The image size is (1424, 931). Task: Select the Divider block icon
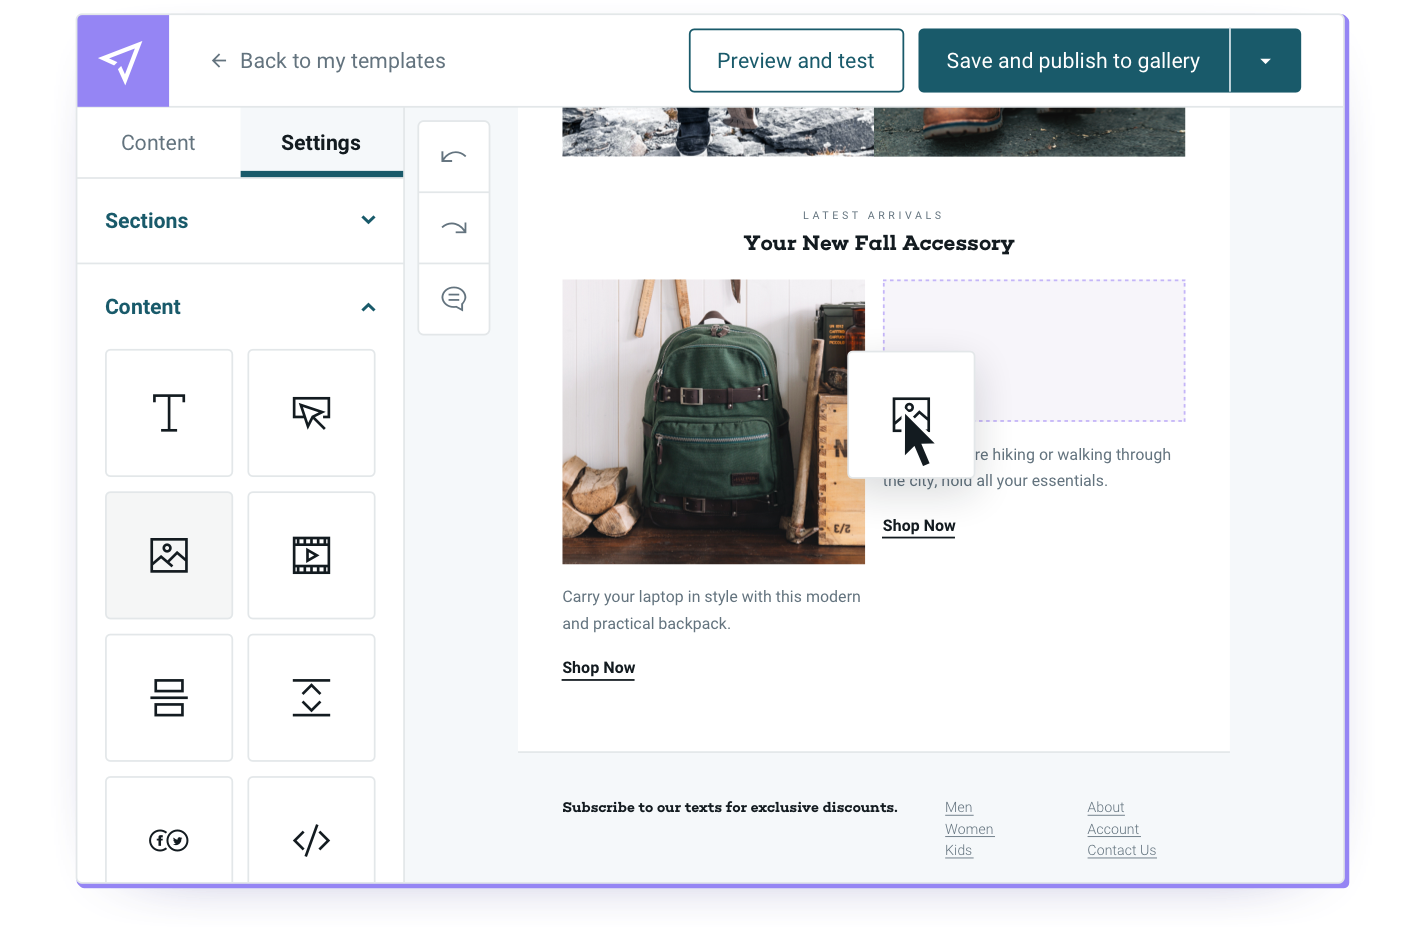tap(169, 697)
